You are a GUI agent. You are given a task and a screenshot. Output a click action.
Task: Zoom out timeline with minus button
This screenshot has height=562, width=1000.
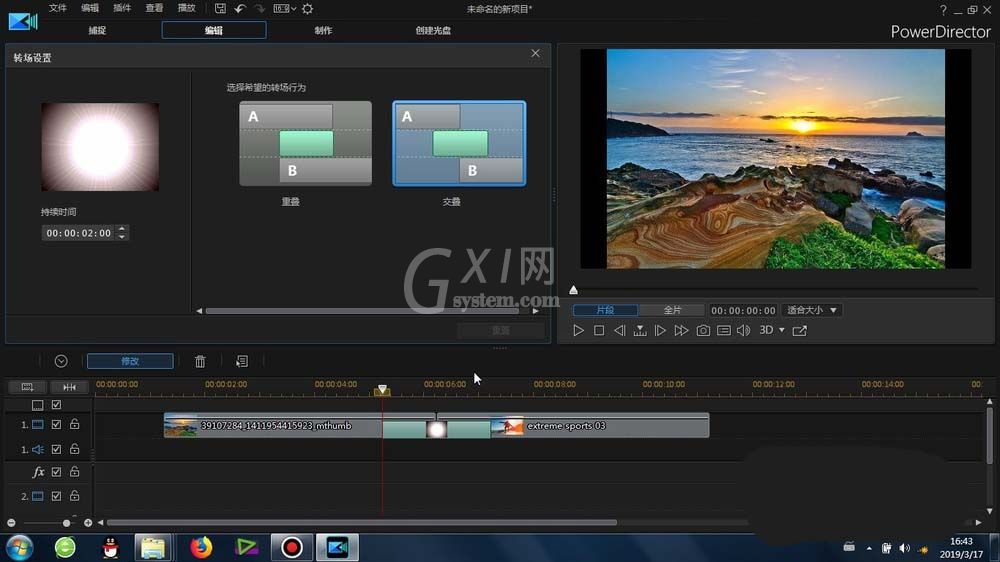click(11, 523)
